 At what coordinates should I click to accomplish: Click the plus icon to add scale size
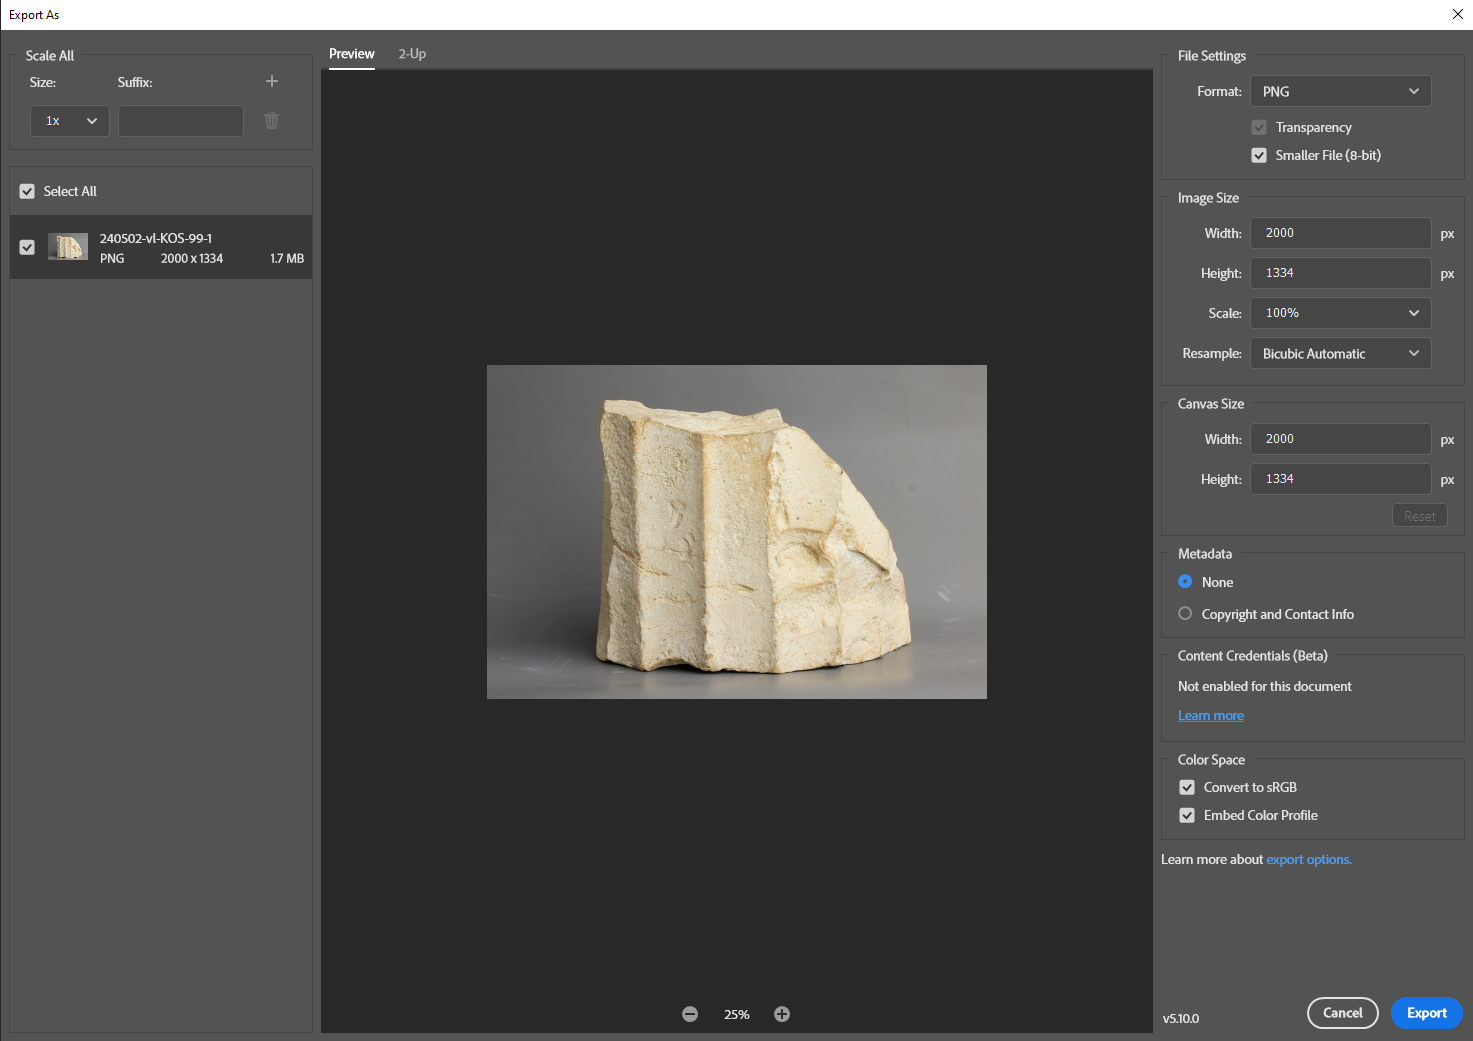pos(271,81)
